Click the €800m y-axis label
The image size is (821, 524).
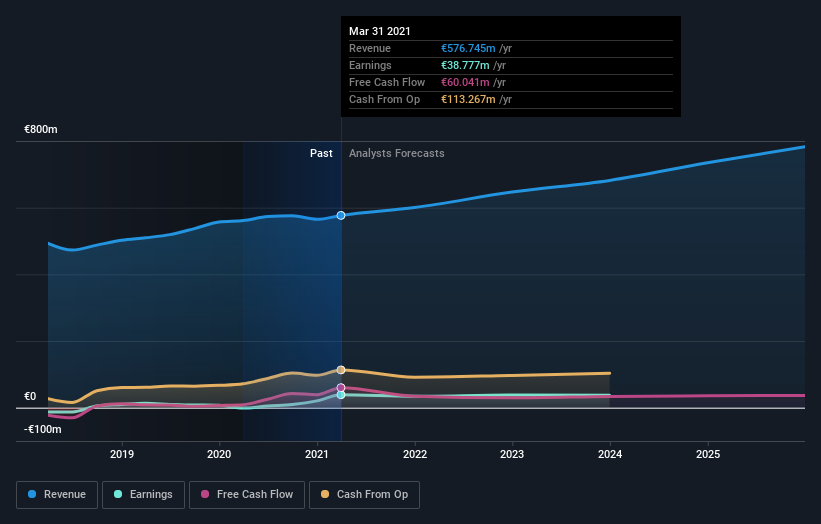[41, 129]
